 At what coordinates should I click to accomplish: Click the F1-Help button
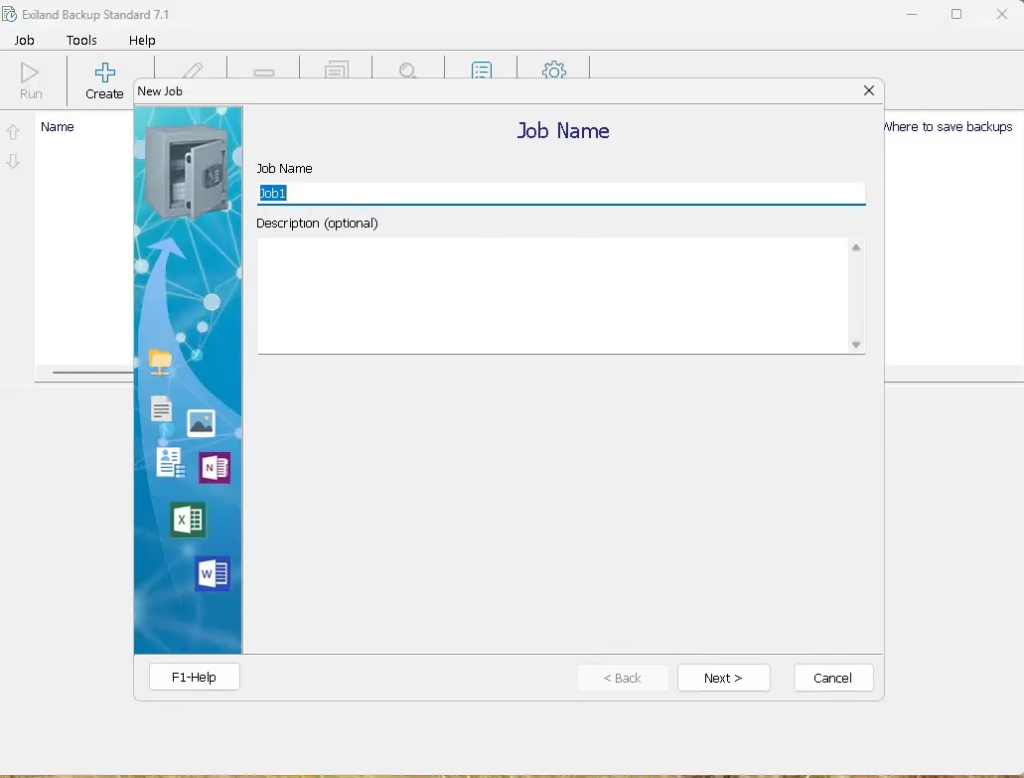coord(194,677)
